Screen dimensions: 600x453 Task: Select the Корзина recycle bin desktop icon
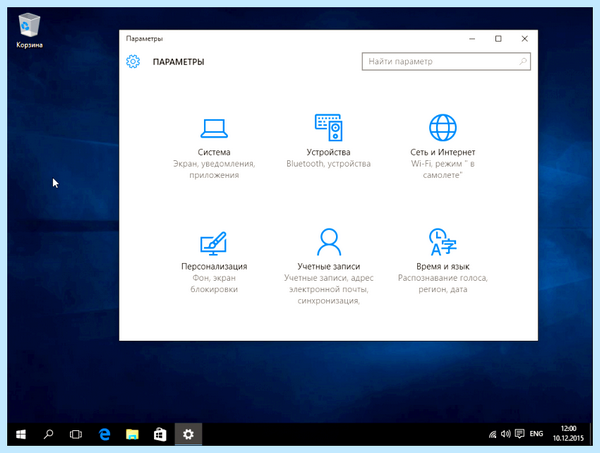[x=29, y=31]
